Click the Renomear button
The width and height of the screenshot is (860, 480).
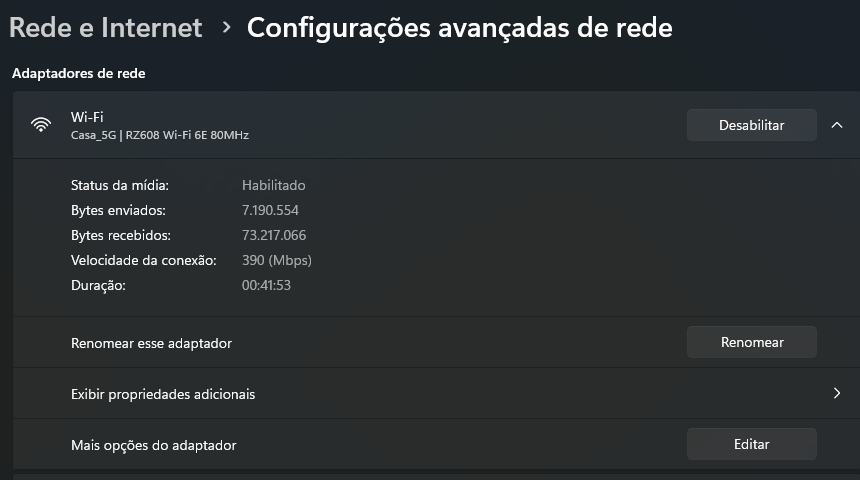point(751,342)
